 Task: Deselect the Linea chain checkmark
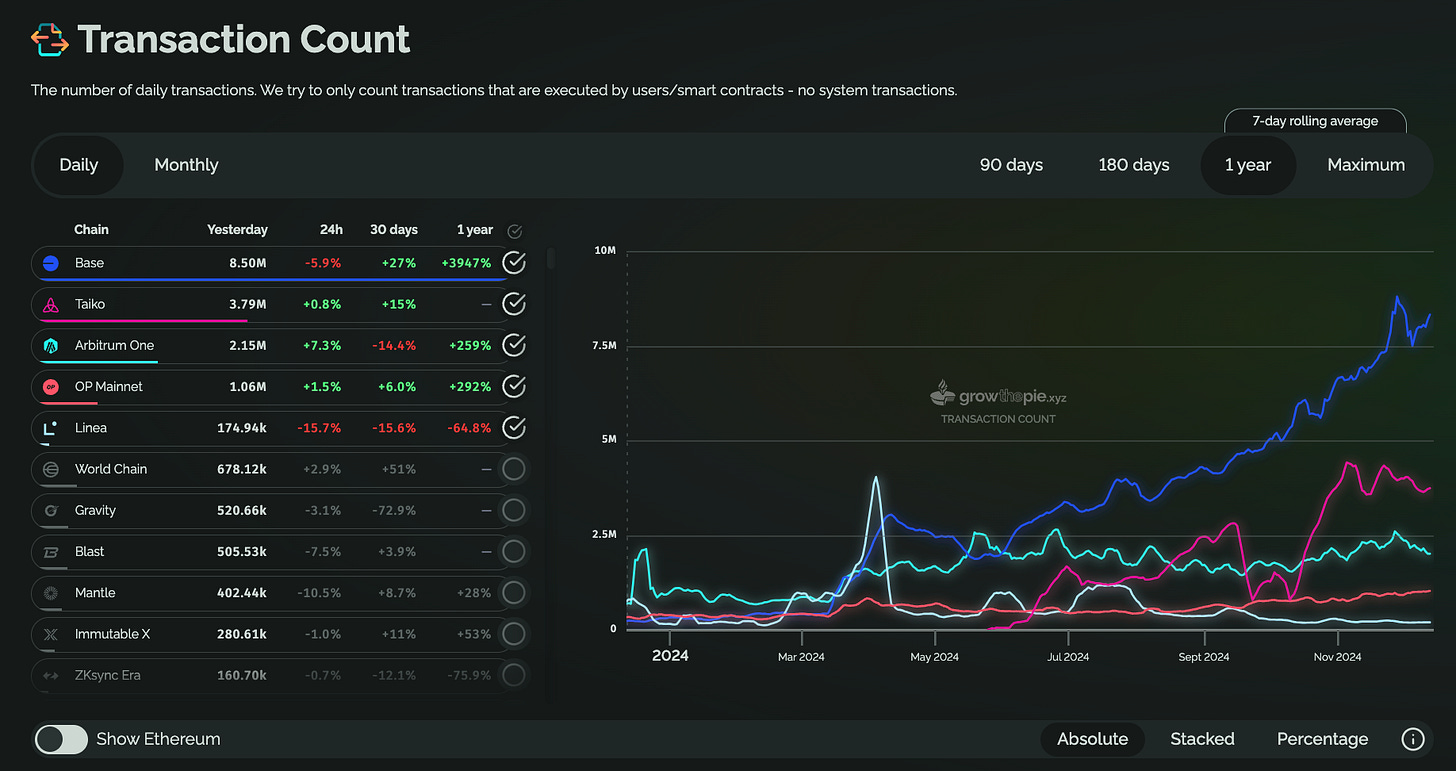(513, 428)
